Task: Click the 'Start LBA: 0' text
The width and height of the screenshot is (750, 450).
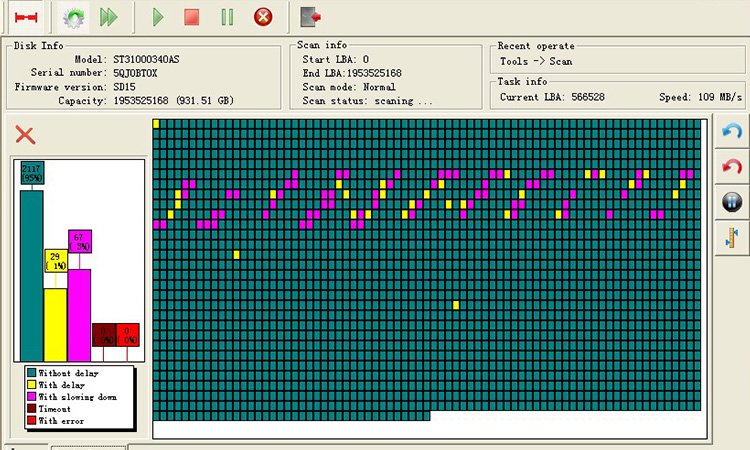Action: (336, 59)
